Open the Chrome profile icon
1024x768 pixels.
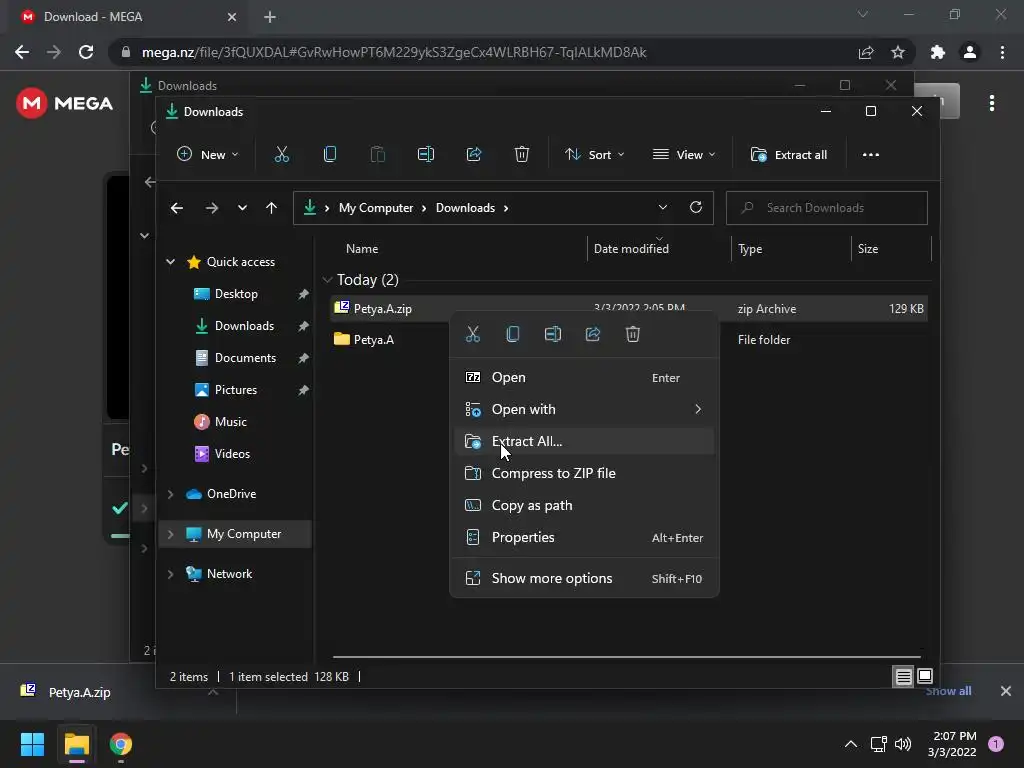(x=970, y=52)
